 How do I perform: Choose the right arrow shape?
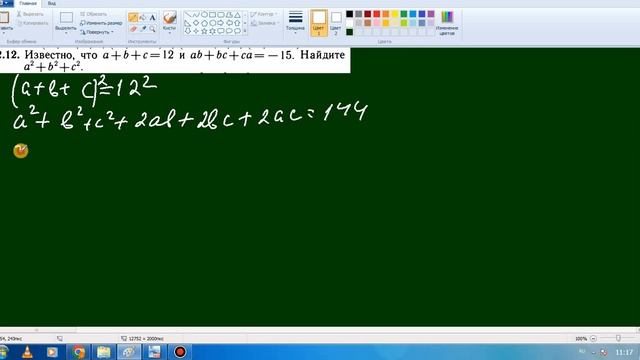click(x=220, y=23)
